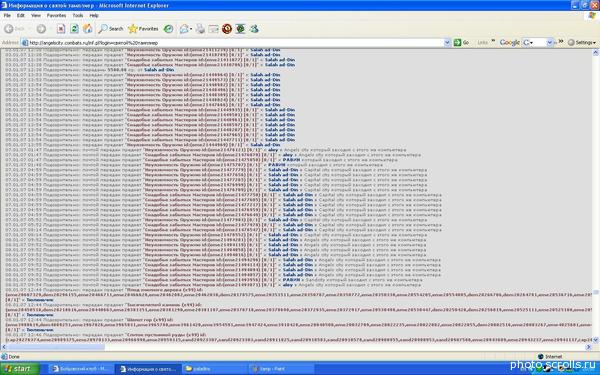Image resolution: width=600 pixels, height=375 pixels.
Task: Open the Tools menu
Action: click(x=78, y=15)
